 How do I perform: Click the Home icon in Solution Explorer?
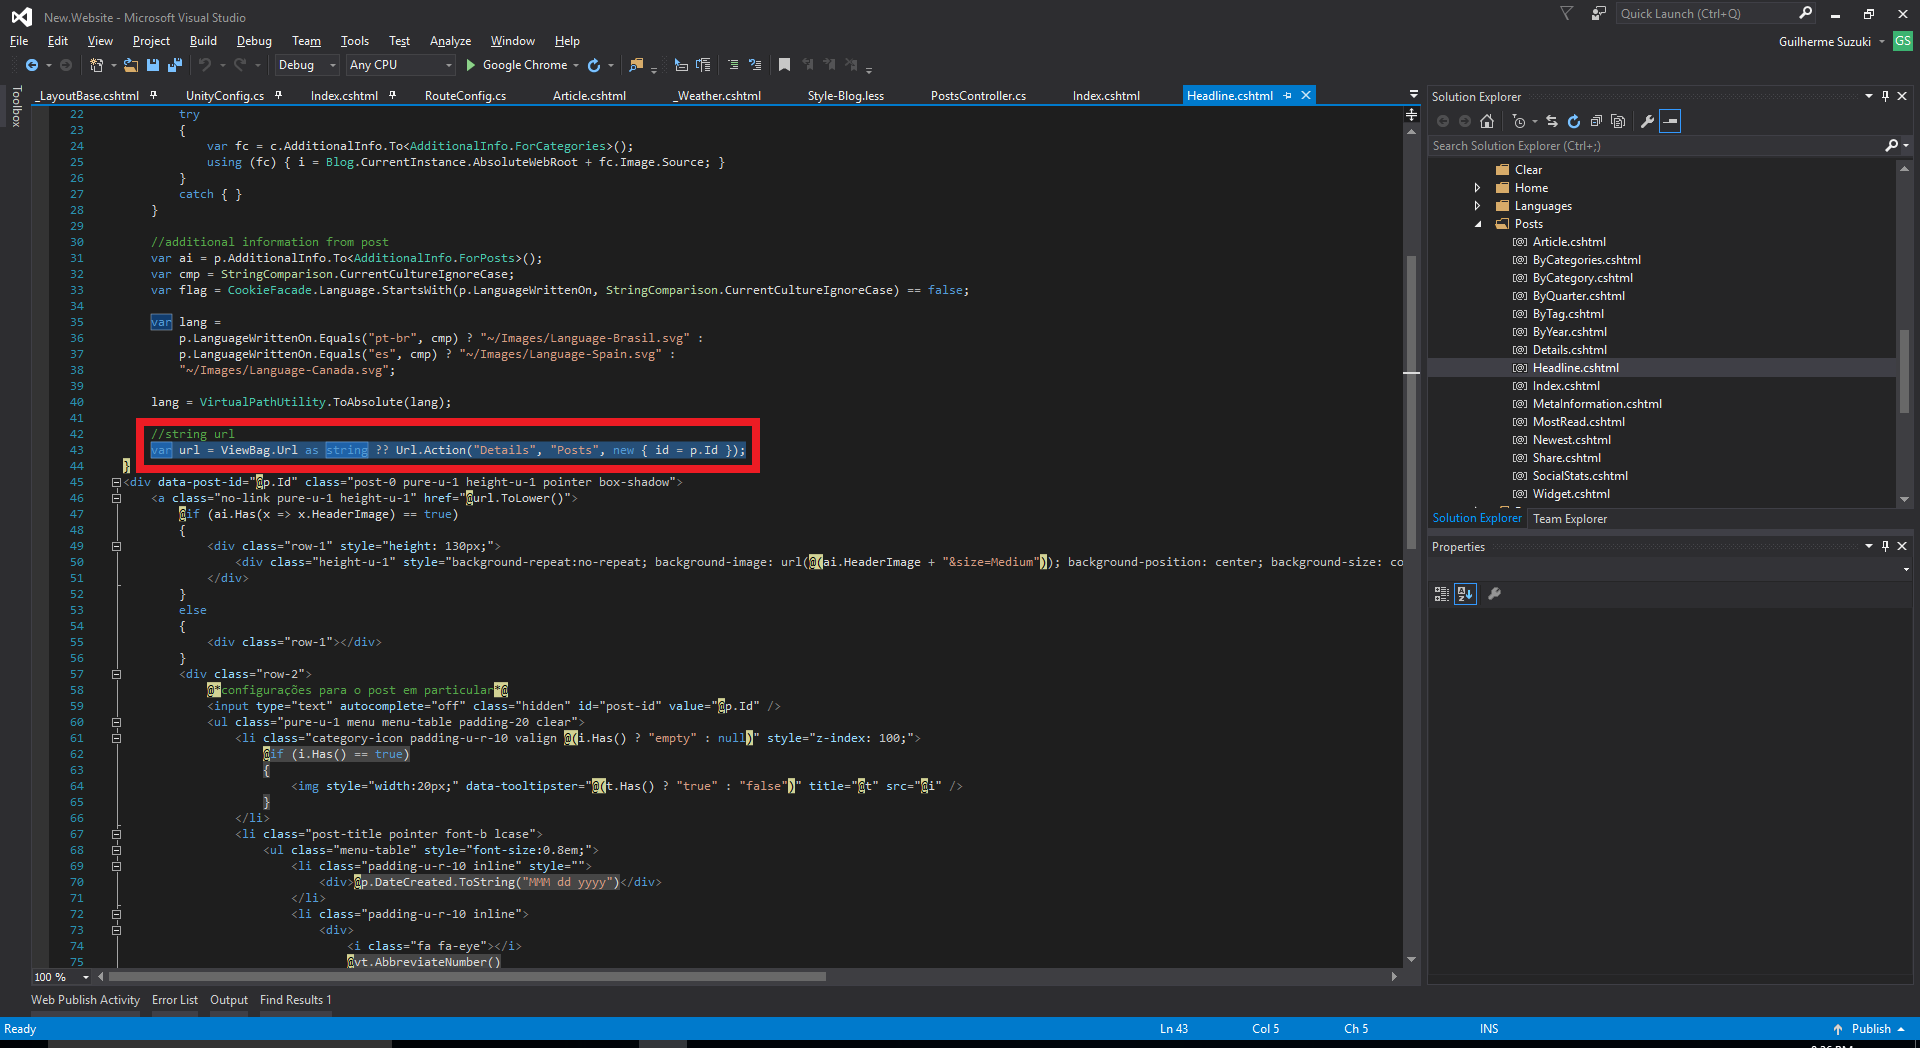click(x=1487, y=122)
